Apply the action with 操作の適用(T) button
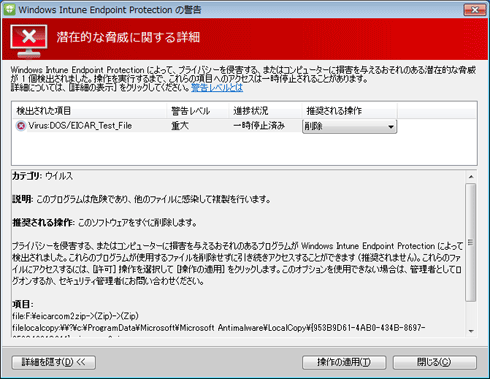 [344, 362]
